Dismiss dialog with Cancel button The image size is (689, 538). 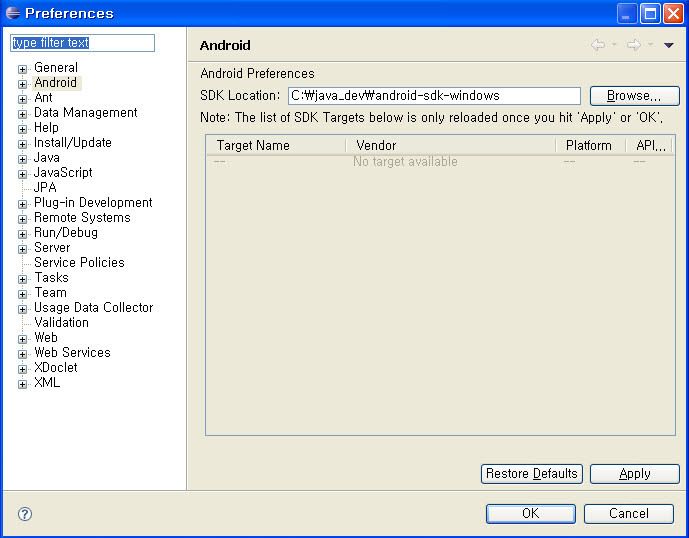(628, 513)
